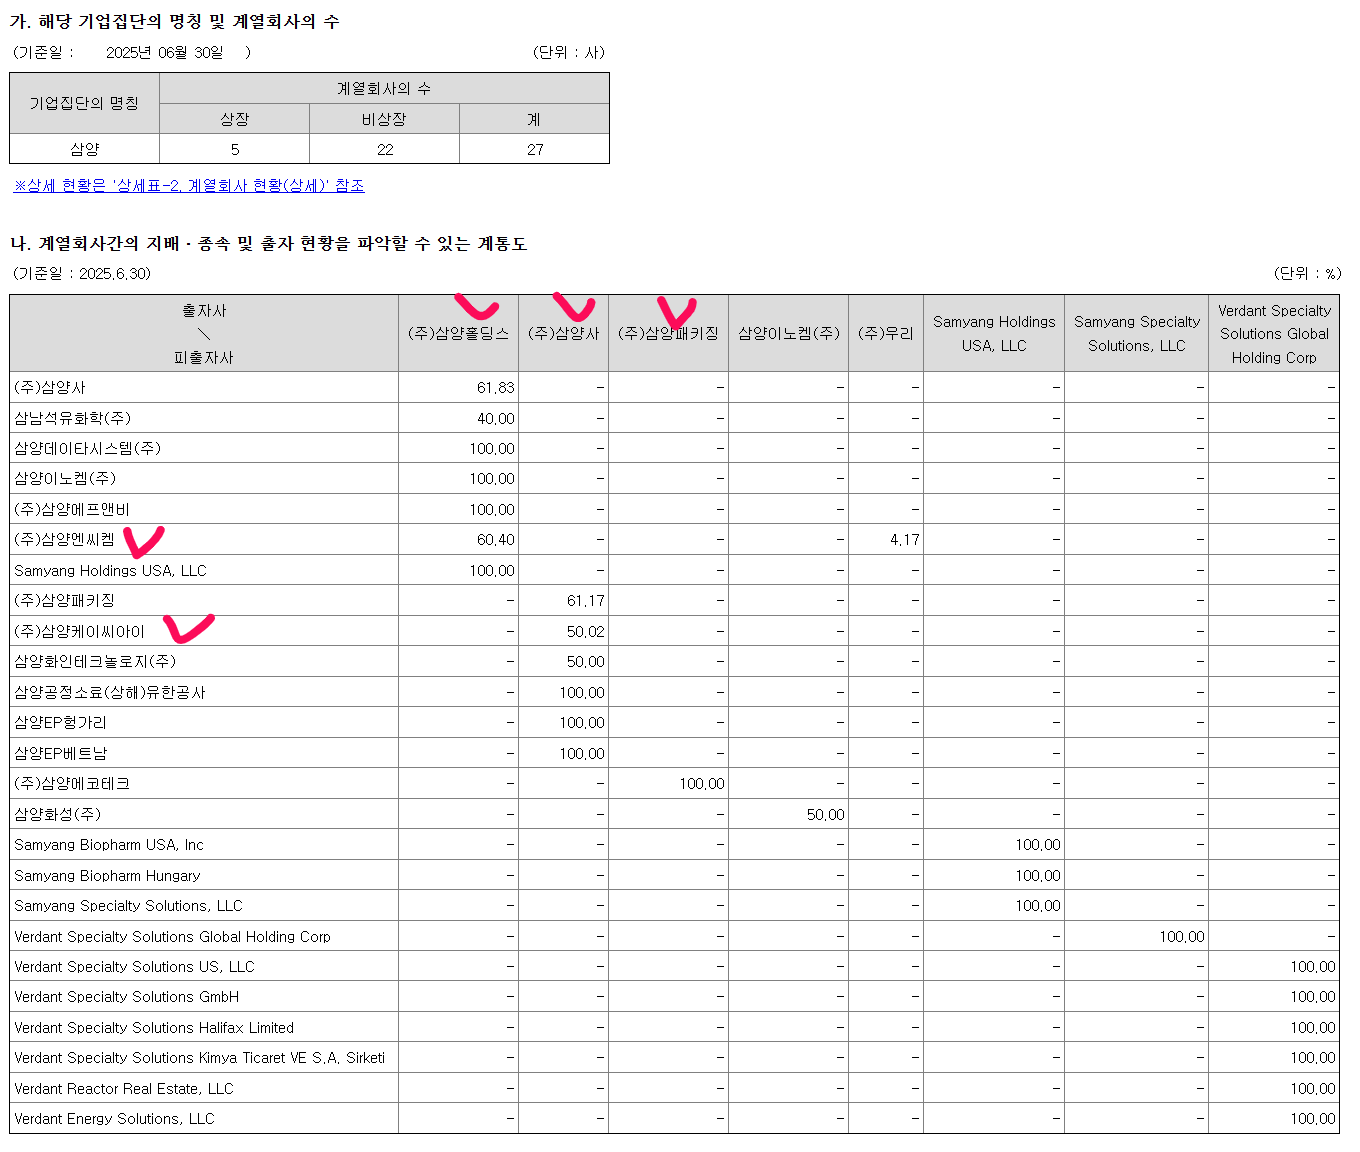Click the Verdant Specialty Solutions Global Holding Corp header

1274,333
